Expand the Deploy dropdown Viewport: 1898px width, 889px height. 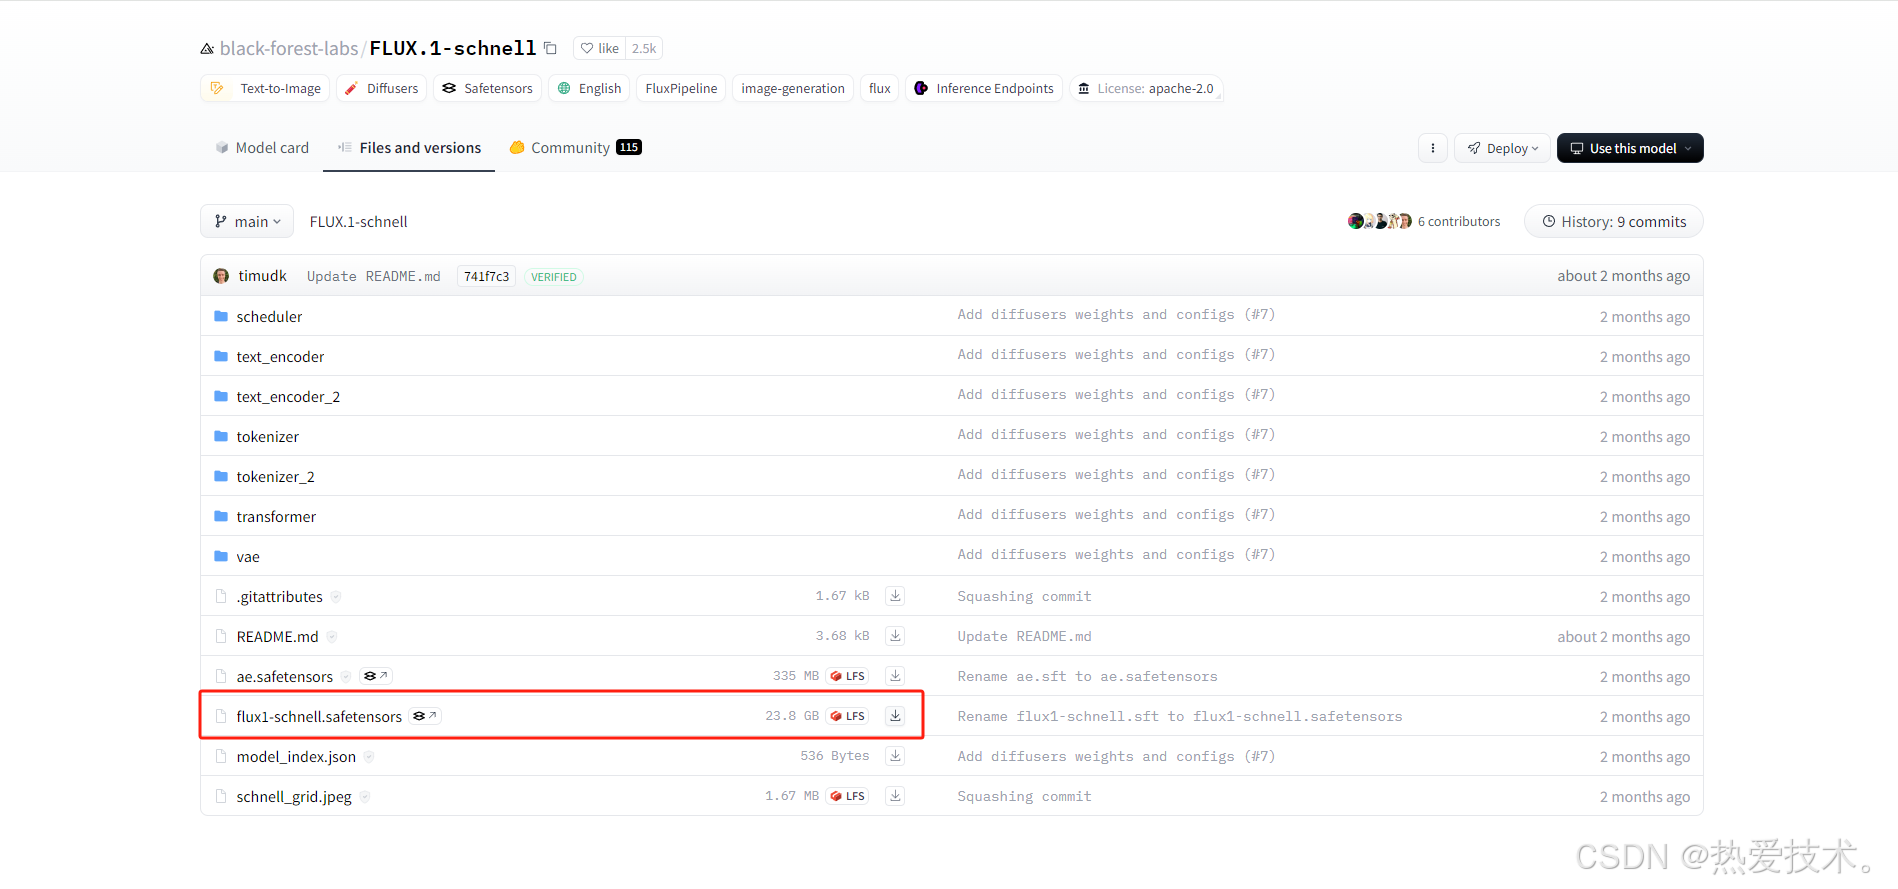tap(1503, 148)
